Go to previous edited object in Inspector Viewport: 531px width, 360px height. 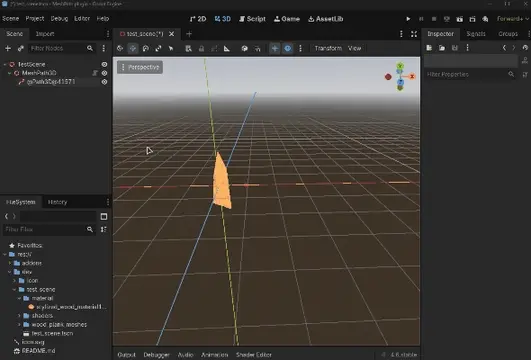tap(504, 48)
